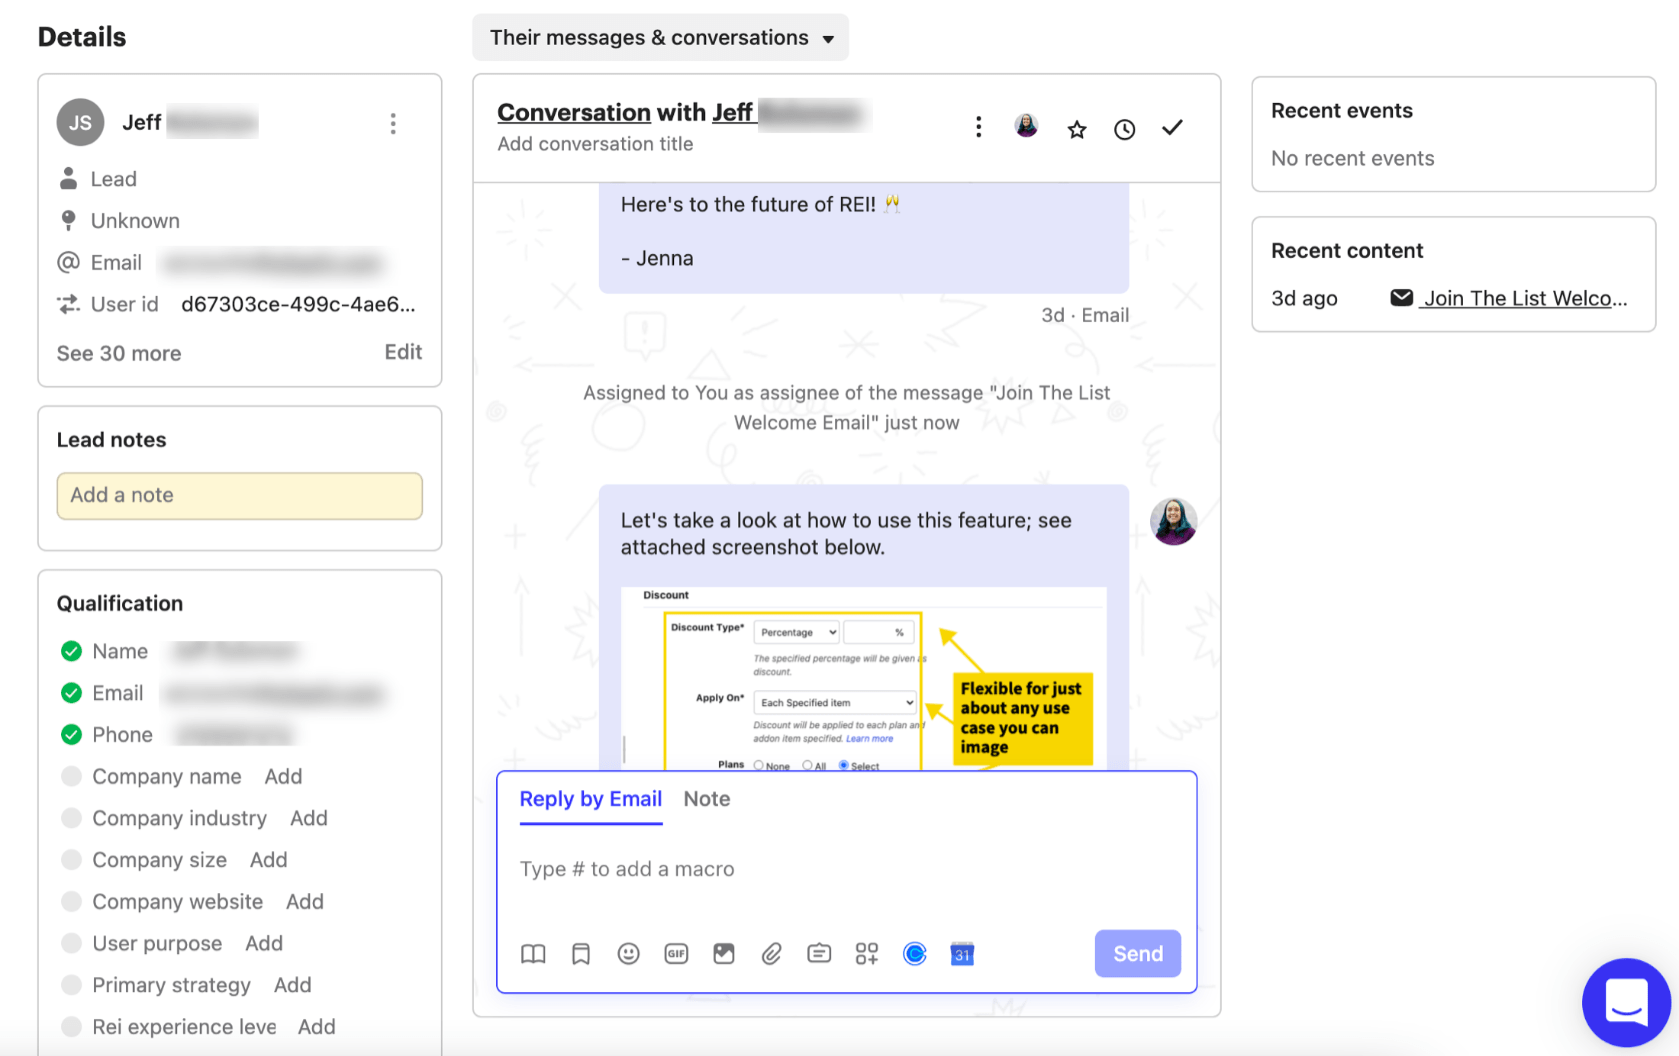The height and width of the screenshot is (1056, 1679).
Task: Open the three-dot menu beside Jeff's name
Action: pos(393,123)
